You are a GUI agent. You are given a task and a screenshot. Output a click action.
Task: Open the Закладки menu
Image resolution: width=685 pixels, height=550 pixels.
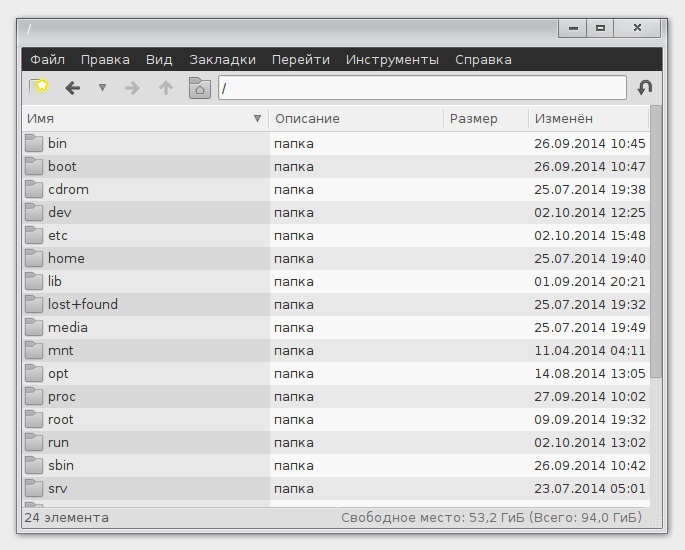click(x=222, y=59)
